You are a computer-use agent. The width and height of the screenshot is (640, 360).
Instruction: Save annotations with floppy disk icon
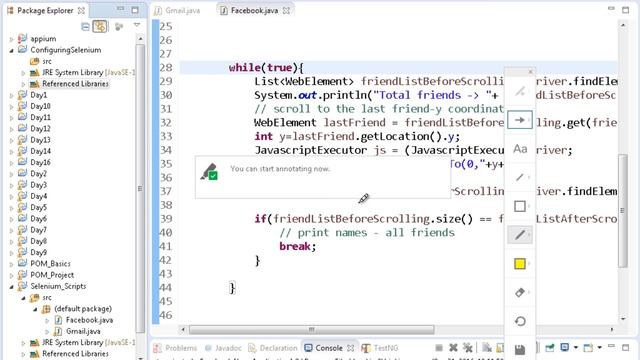click(520, 350)
